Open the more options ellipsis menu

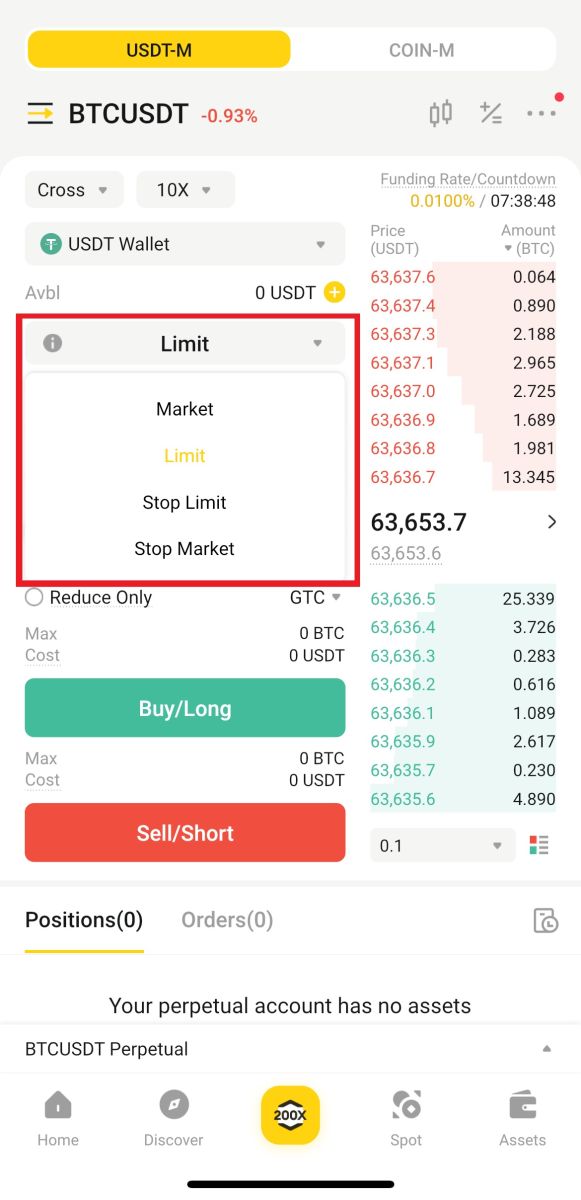coord(541,113)
